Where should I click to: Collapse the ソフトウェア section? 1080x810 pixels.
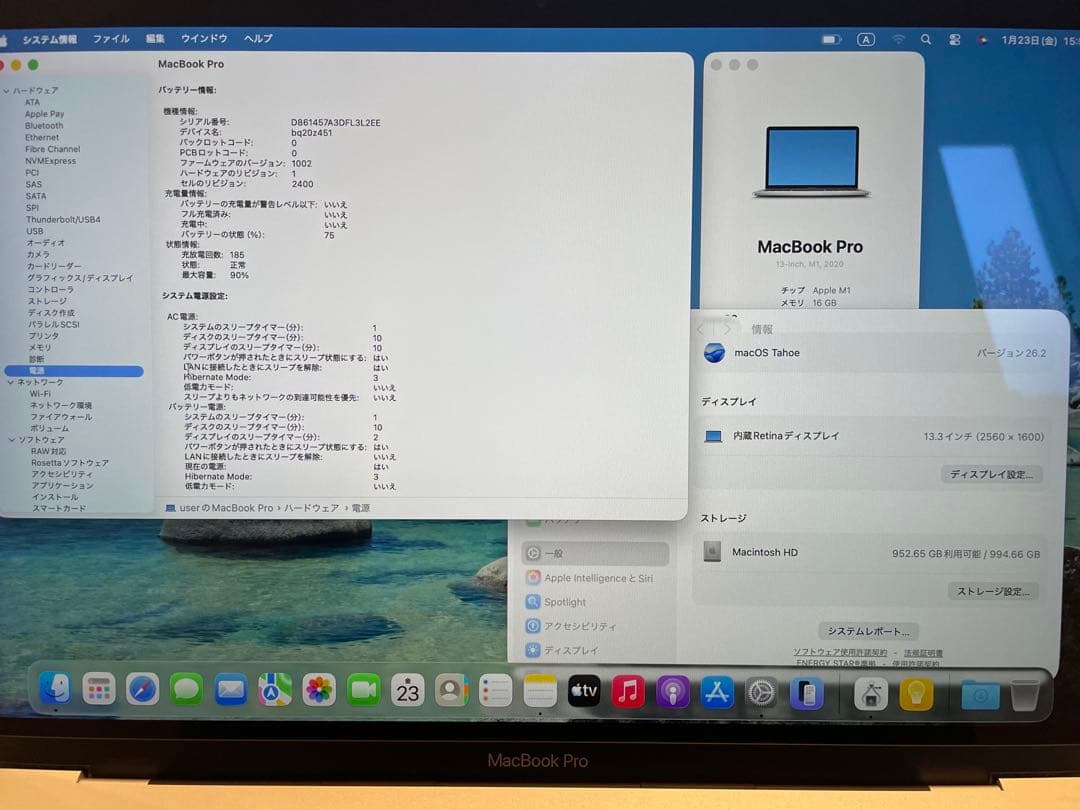point(12,439)
